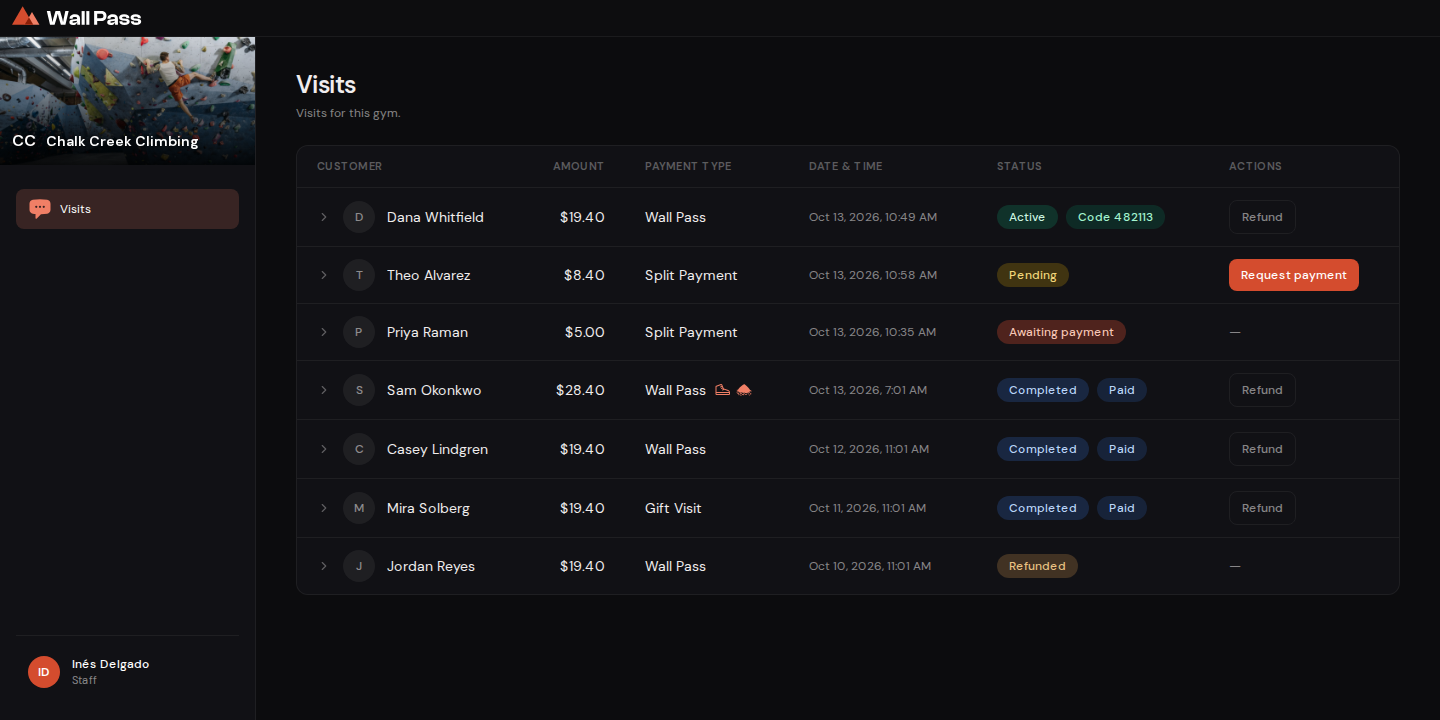Click the Code 482113 badge
This screenshot has height=720, width=1440.
click(1115, 217)
